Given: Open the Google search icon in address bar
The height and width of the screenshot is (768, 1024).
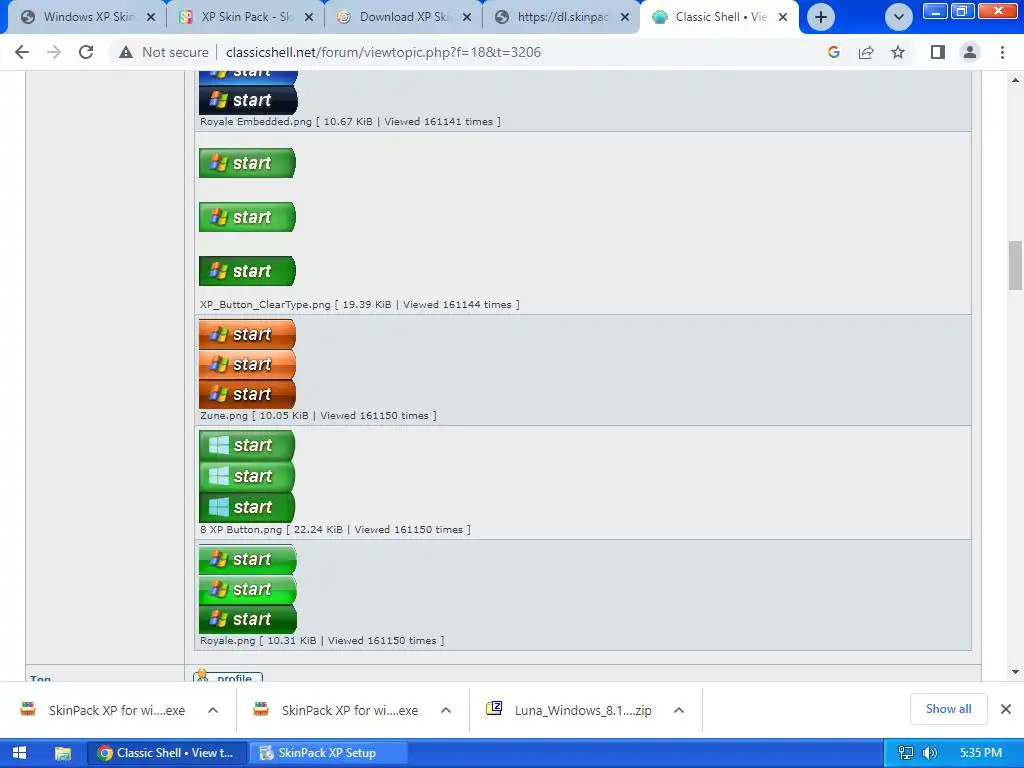Looking at the screenshot, I should [x=833, y=52].
